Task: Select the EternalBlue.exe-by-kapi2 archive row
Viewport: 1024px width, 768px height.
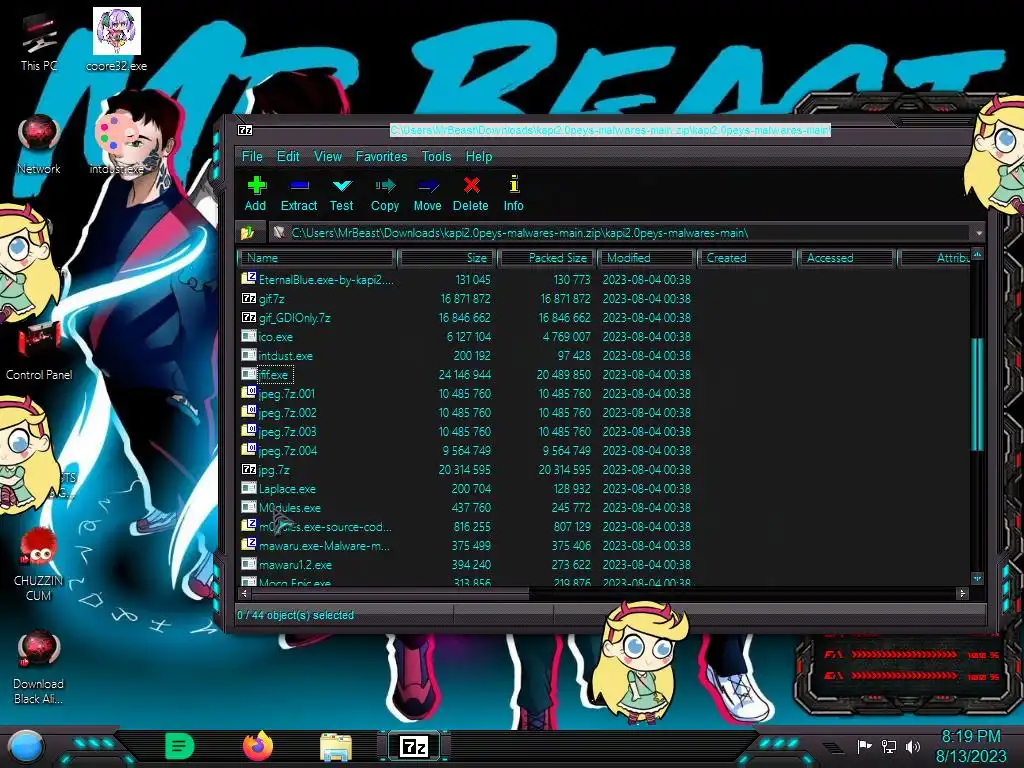Action: click(x=466, y=280)
